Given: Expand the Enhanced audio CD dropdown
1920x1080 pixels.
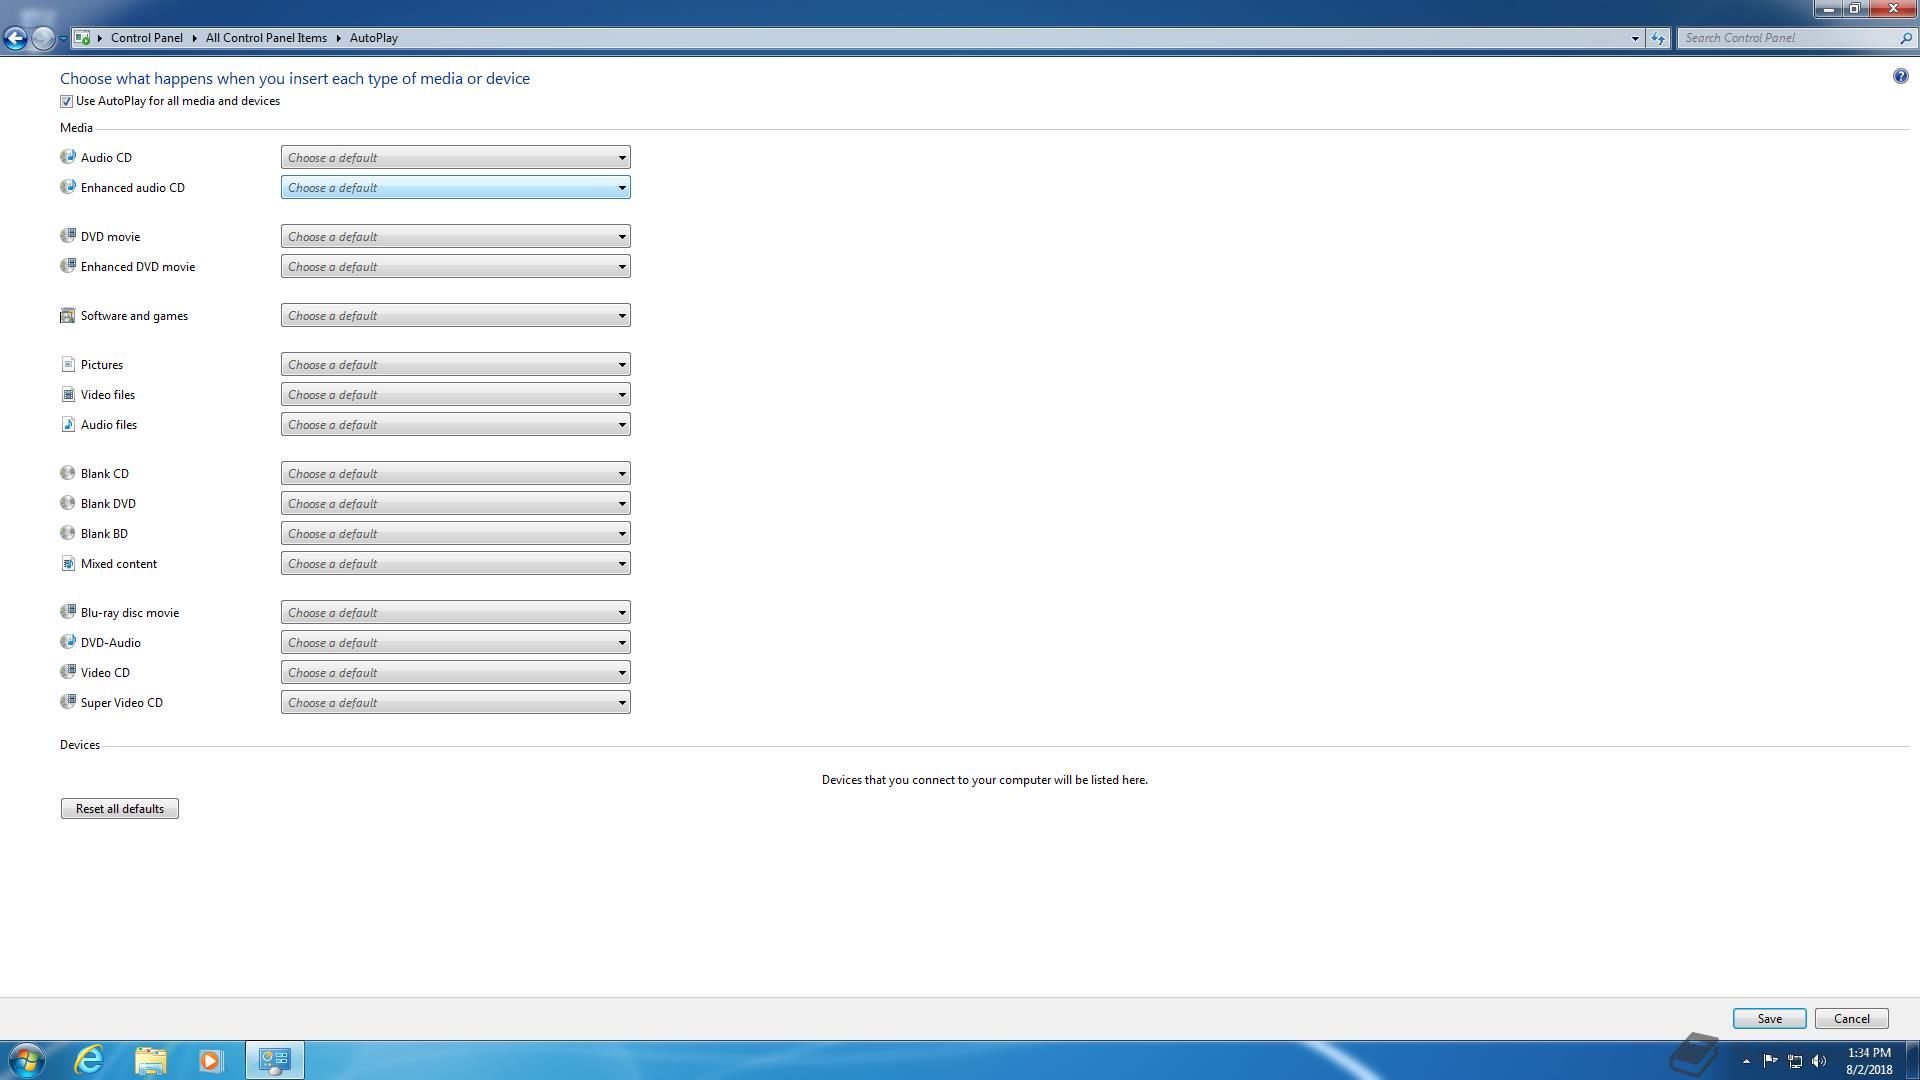Looking at the screenshot, I should pyautogui.click(x=456, y=187).
